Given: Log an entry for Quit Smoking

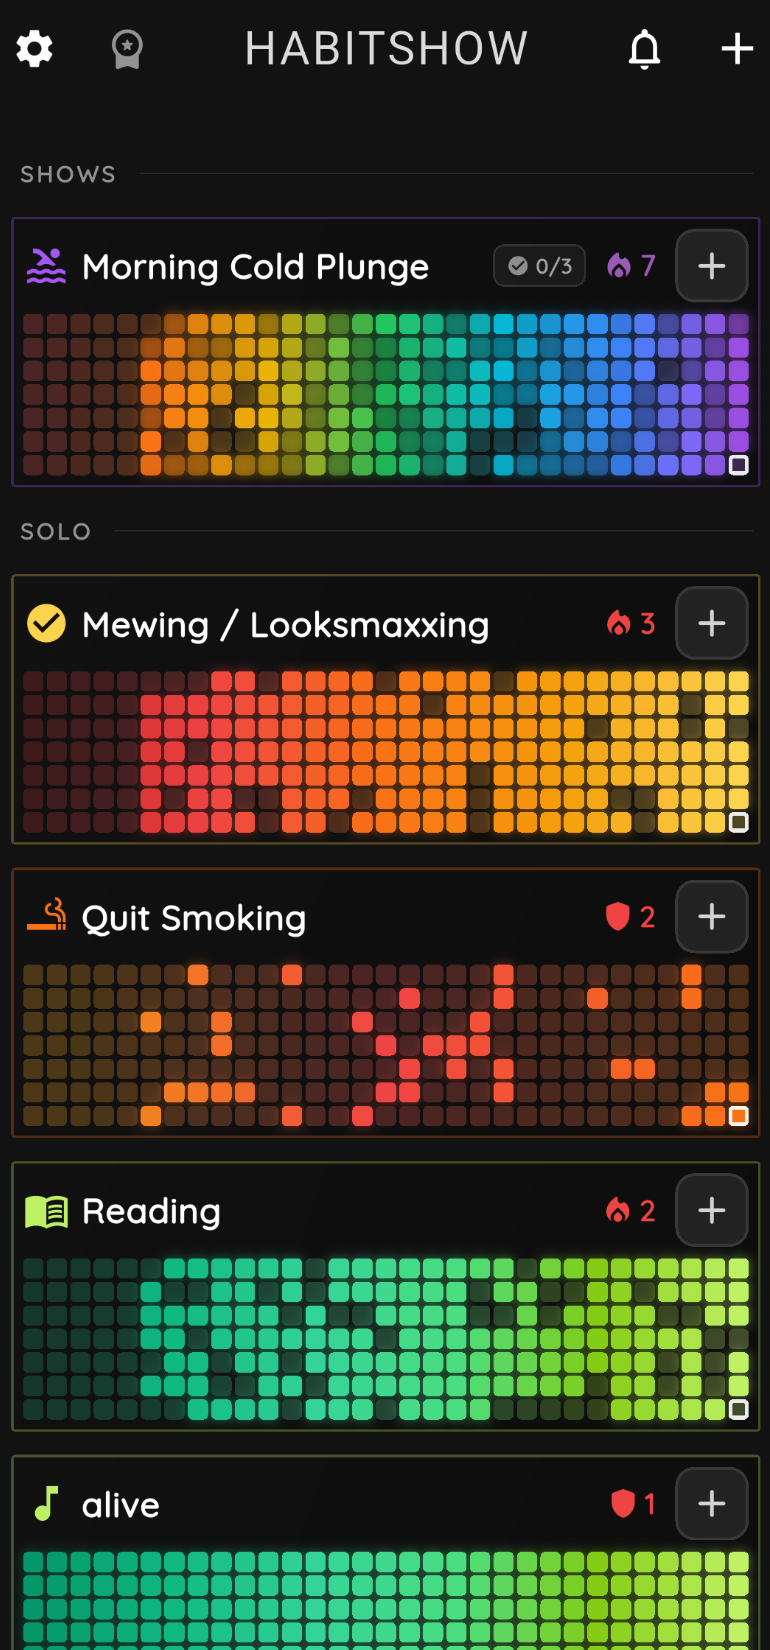Looking at the screenshot, I should point(711,916).
